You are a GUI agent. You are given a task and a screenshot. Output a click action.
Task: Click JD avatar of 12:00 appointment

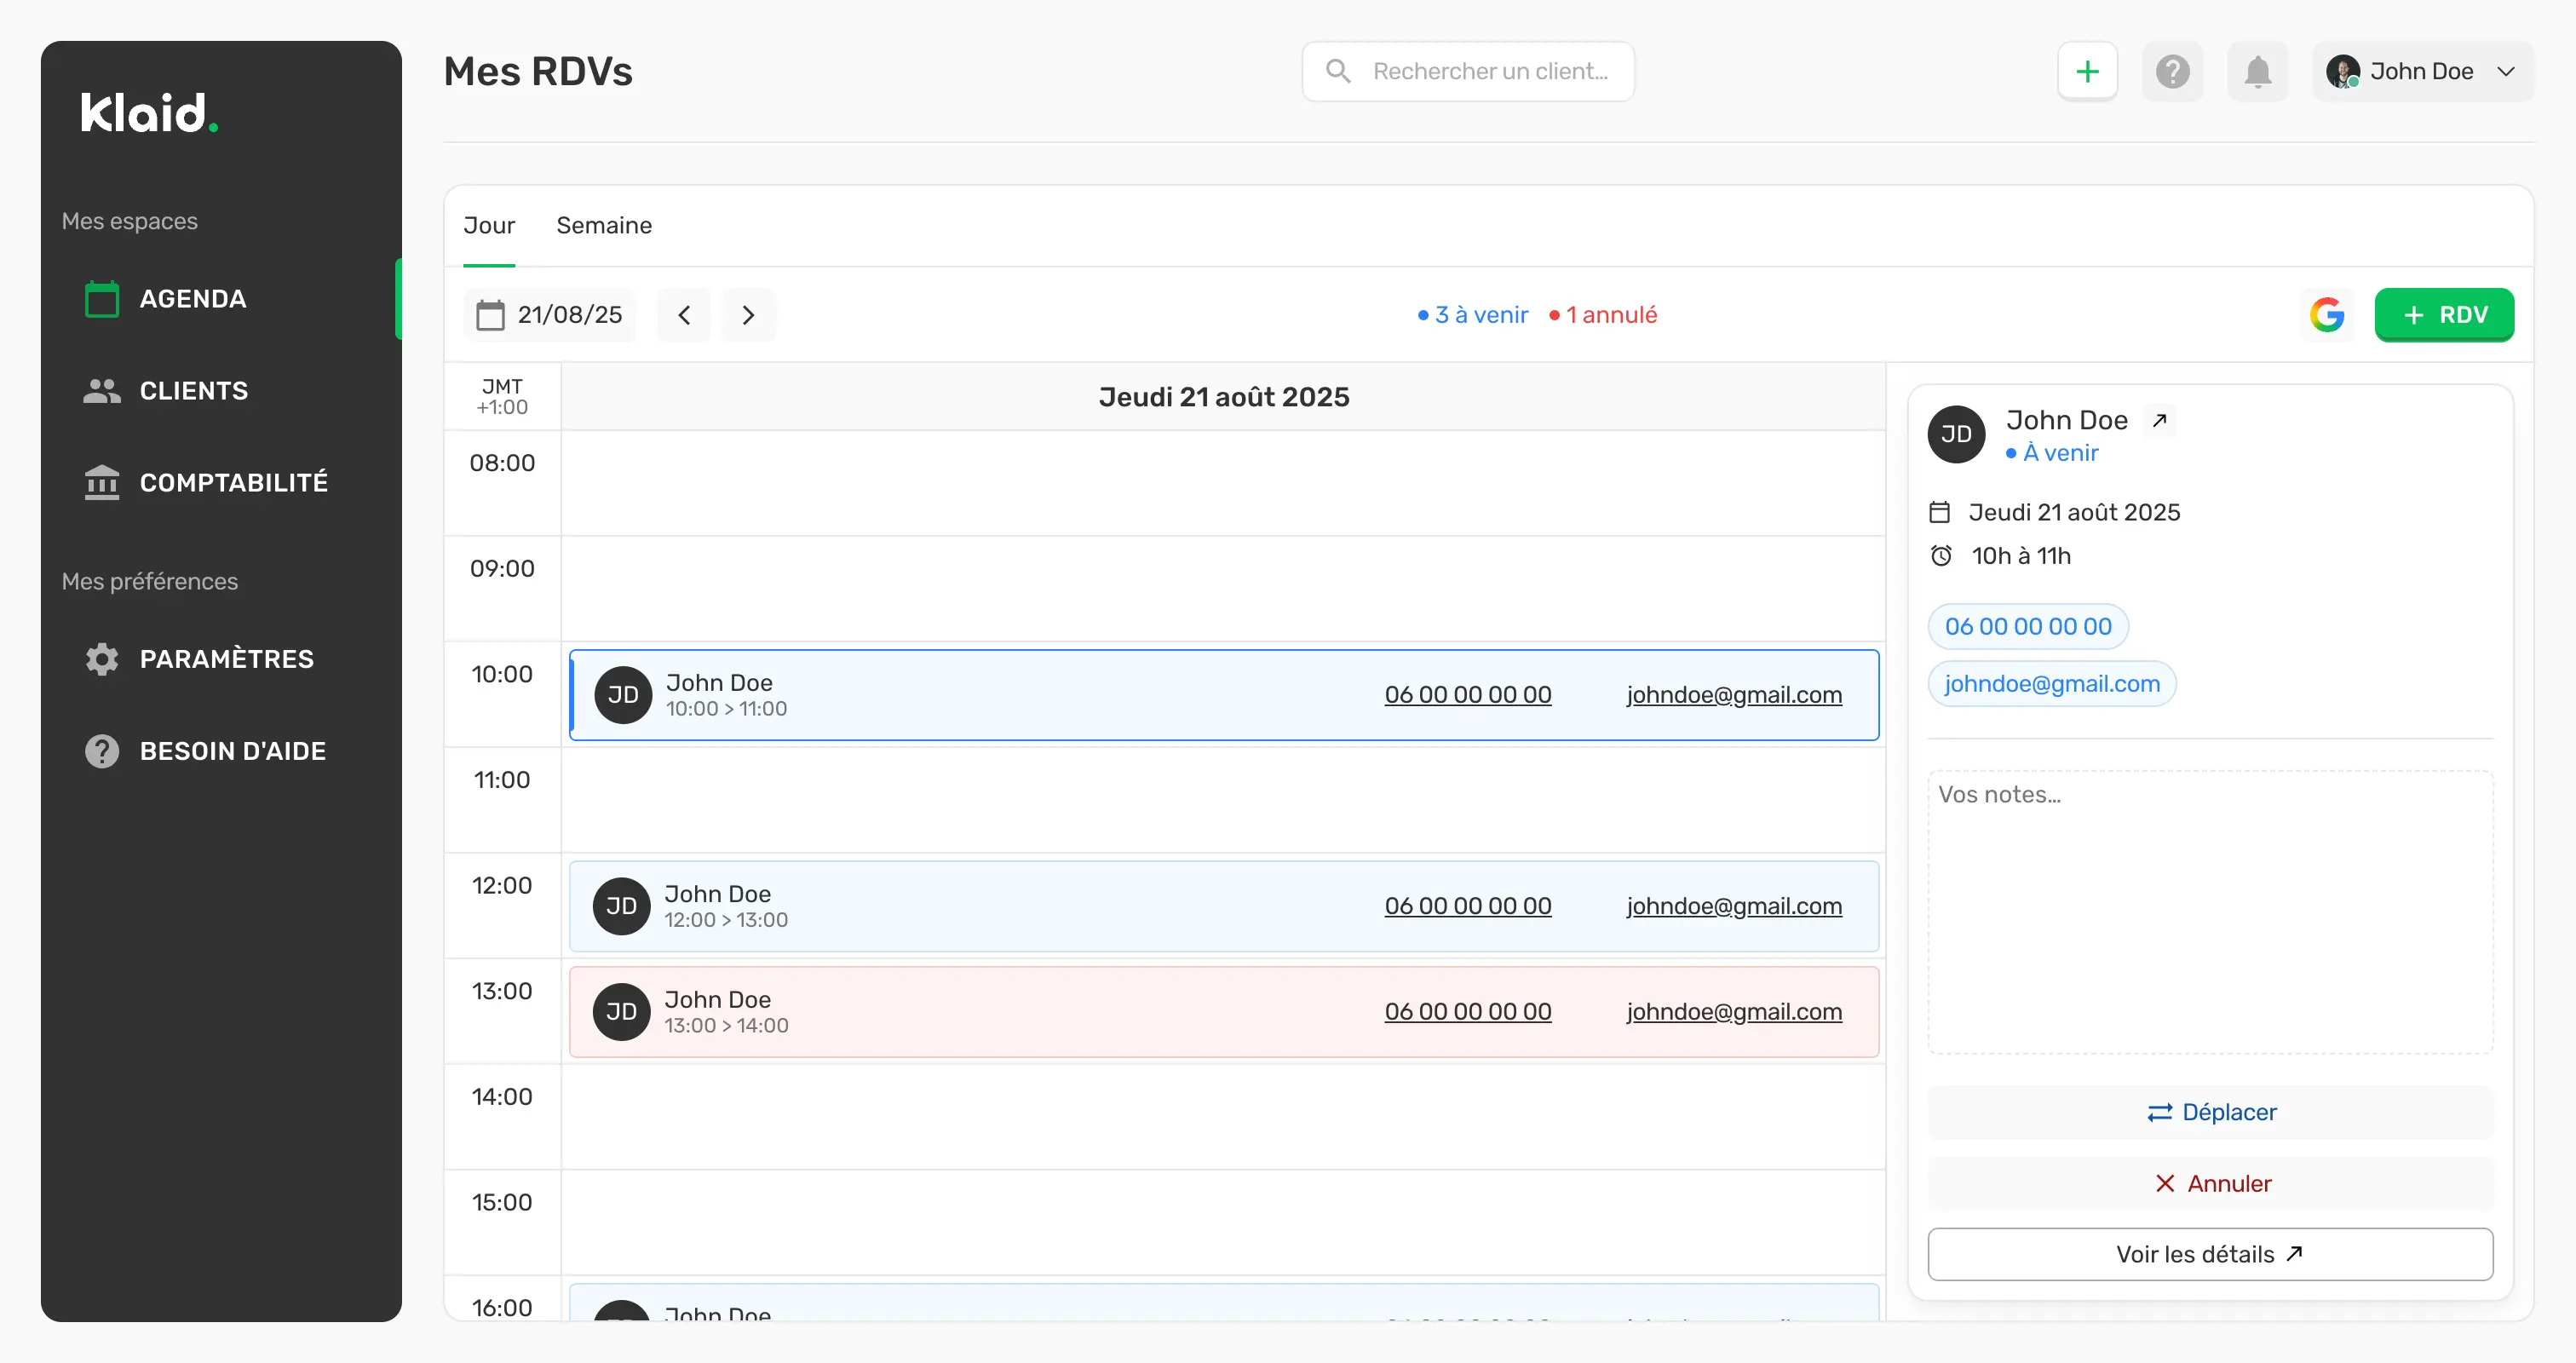click(x=621, y=906)
